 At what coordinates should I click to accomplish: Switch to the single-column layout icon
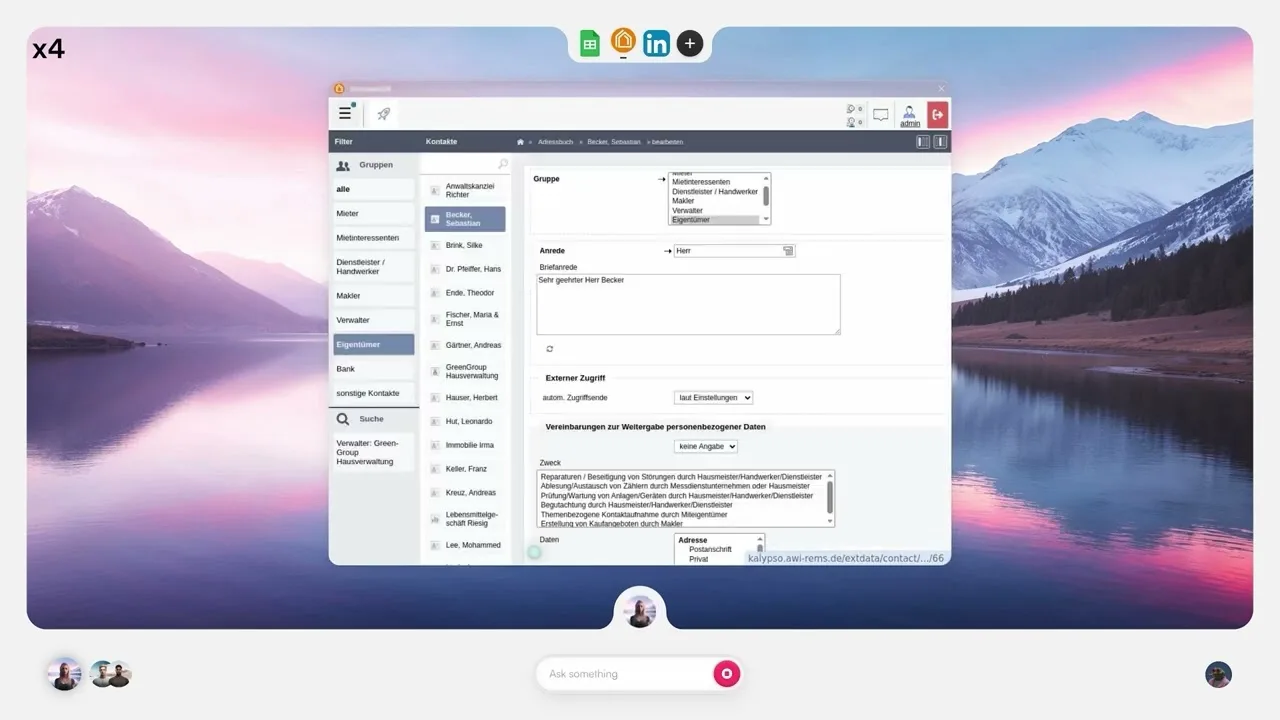(x=940, y=142)
